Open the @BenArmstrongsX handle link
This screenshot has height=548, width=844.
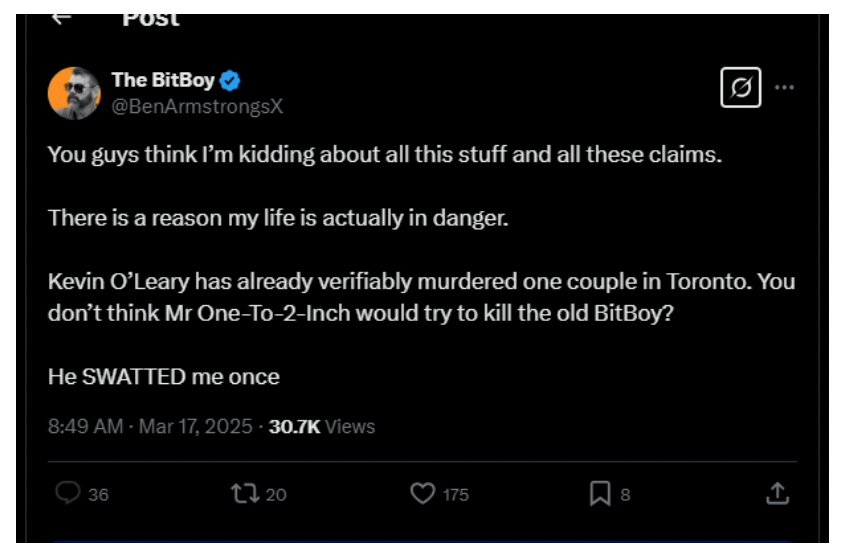point(198,106)
